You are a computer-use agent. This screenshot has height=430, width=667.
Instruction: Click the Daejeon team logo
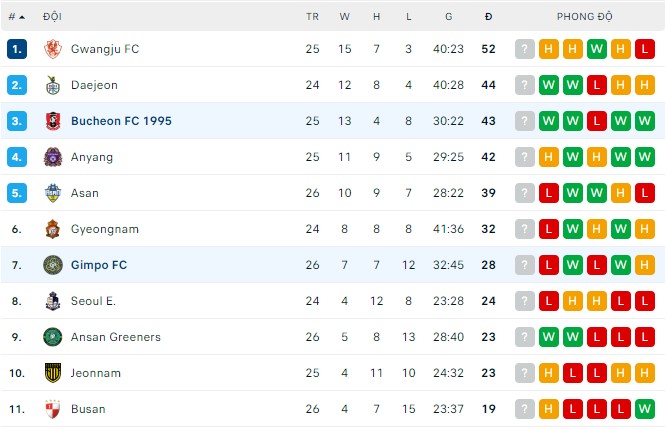(x=53, y=85)
